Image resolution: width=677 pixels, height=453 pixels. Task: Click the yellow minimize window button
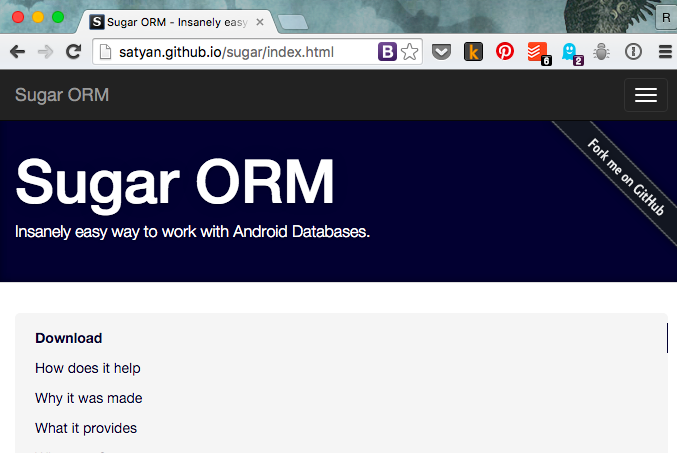point(38,17)
